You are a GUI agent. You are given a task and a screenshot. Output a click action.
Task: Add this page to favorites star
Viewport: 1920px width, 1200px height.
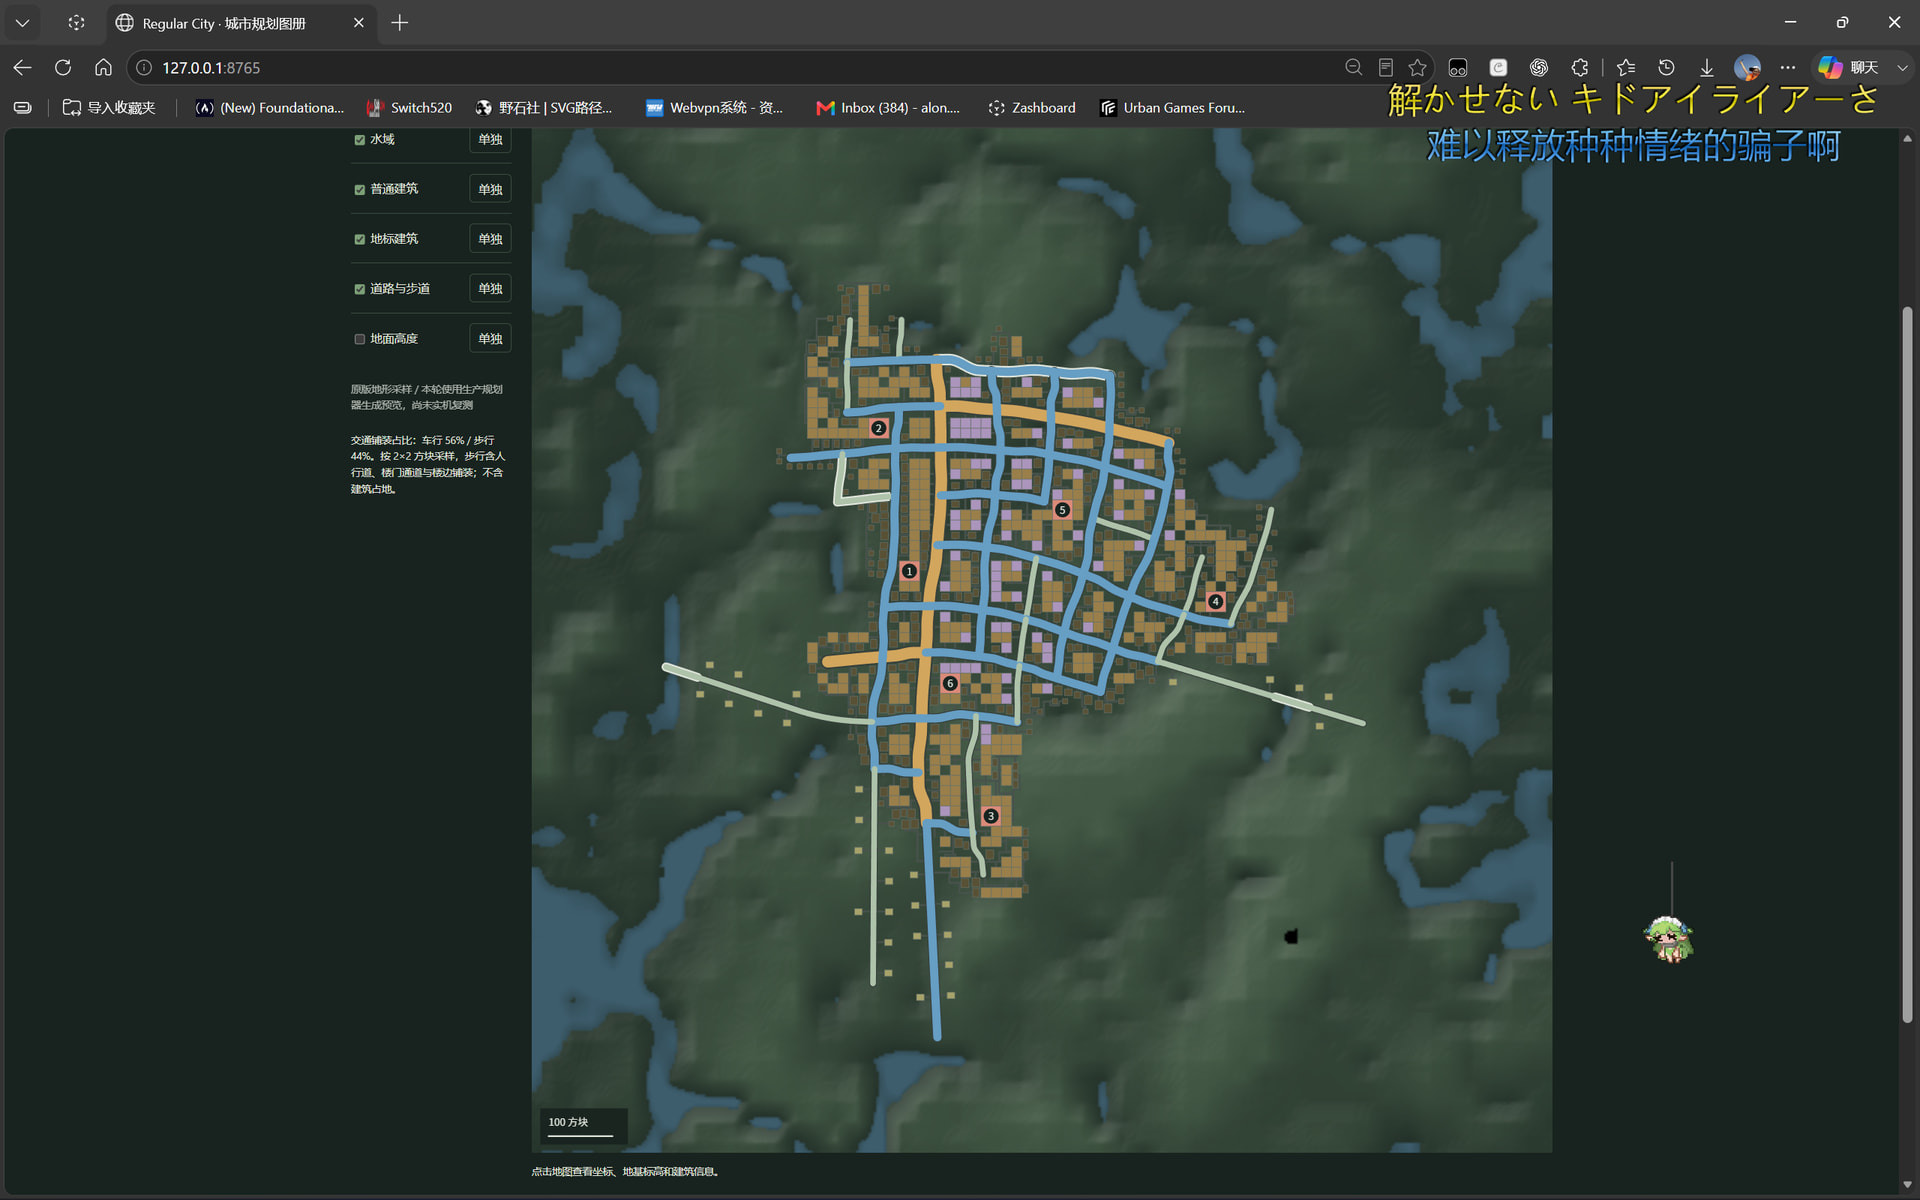tap(1417, 67)
